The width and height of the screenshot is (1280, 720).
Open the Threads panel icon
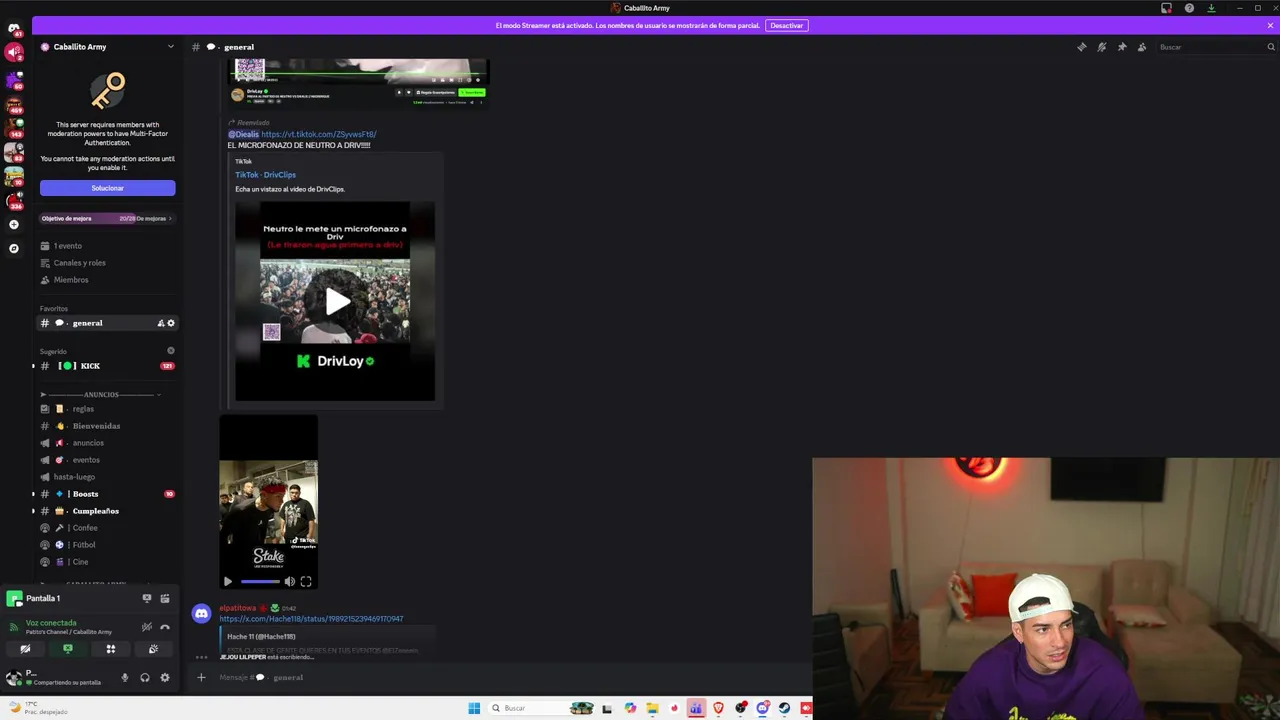(x=1081, y=47)
